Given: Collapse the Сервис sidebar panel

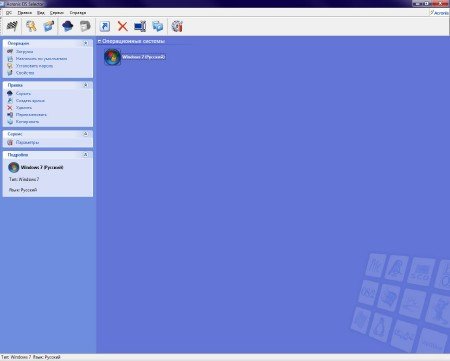Looking at the screenshot, I should (x=85, y=134).
